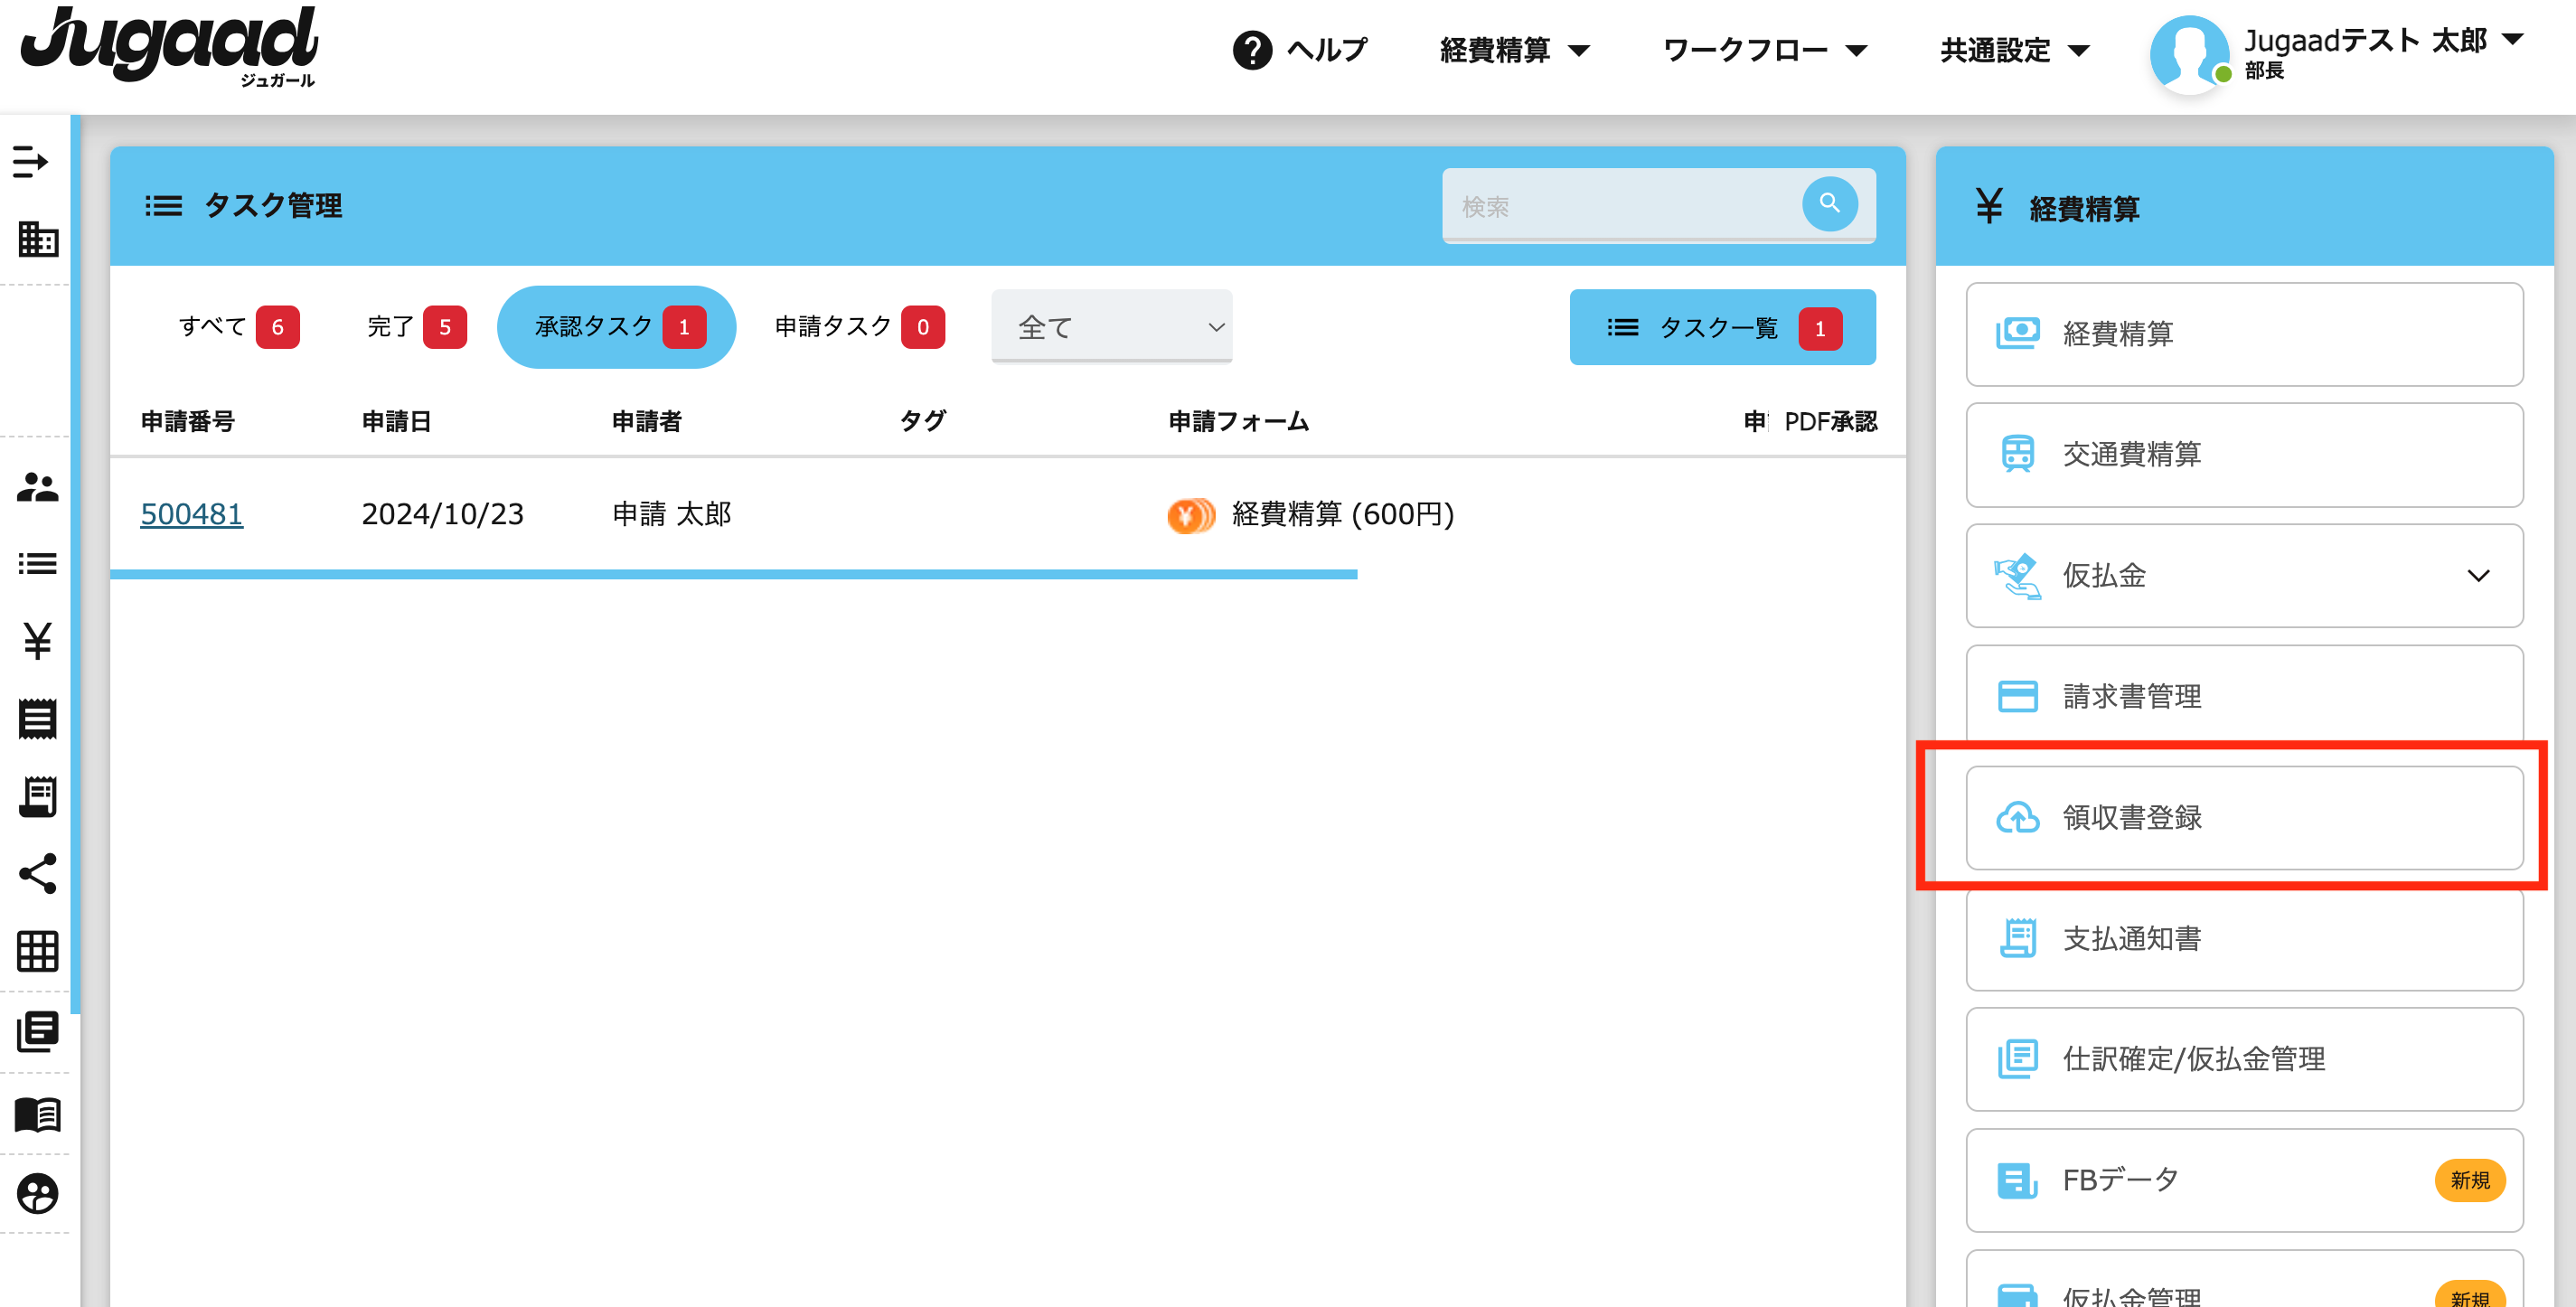Open FBデータ from the right panel
2576x1307 pixels.
click(2243, 1181)
